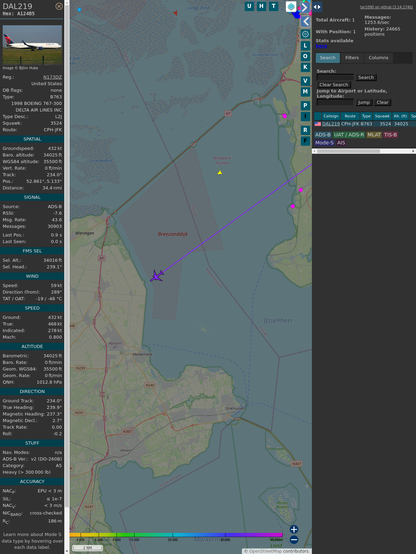Click the P persistence button

pos(305,105)
